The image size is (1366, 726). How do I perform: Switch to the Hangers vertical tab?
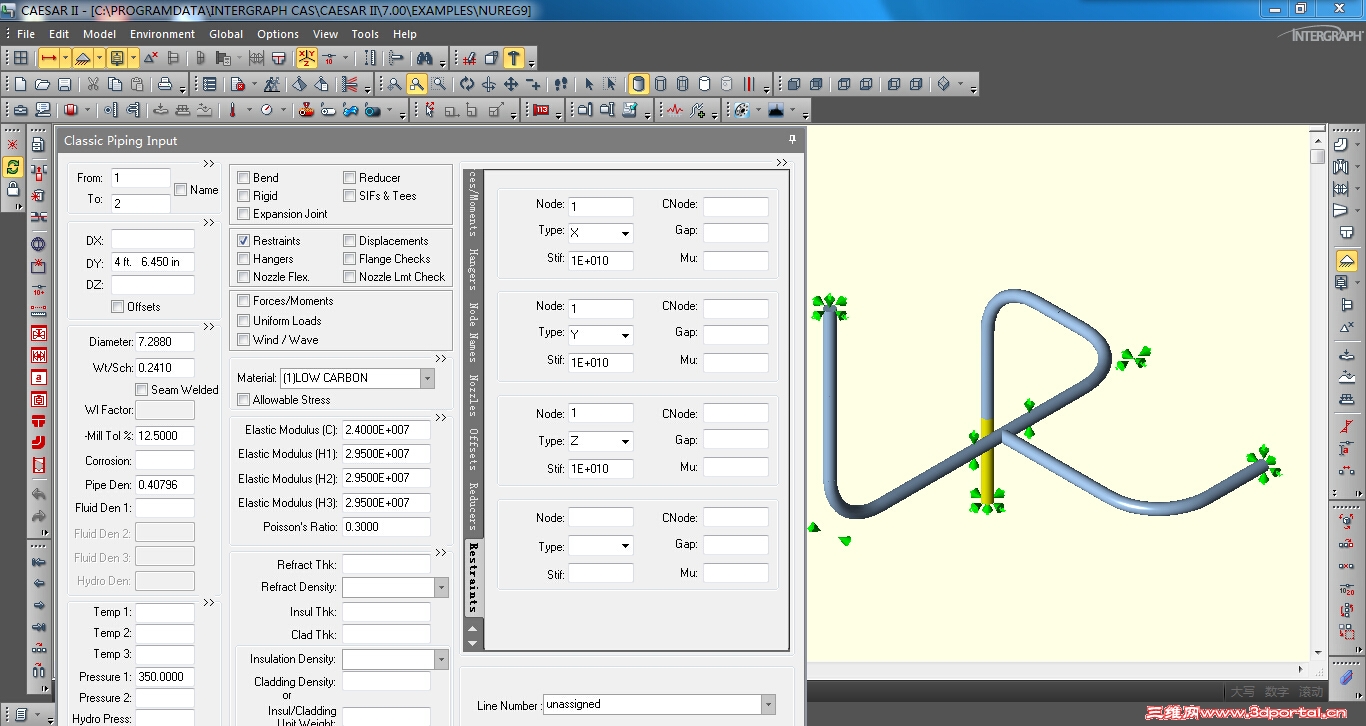coord(473,271)
